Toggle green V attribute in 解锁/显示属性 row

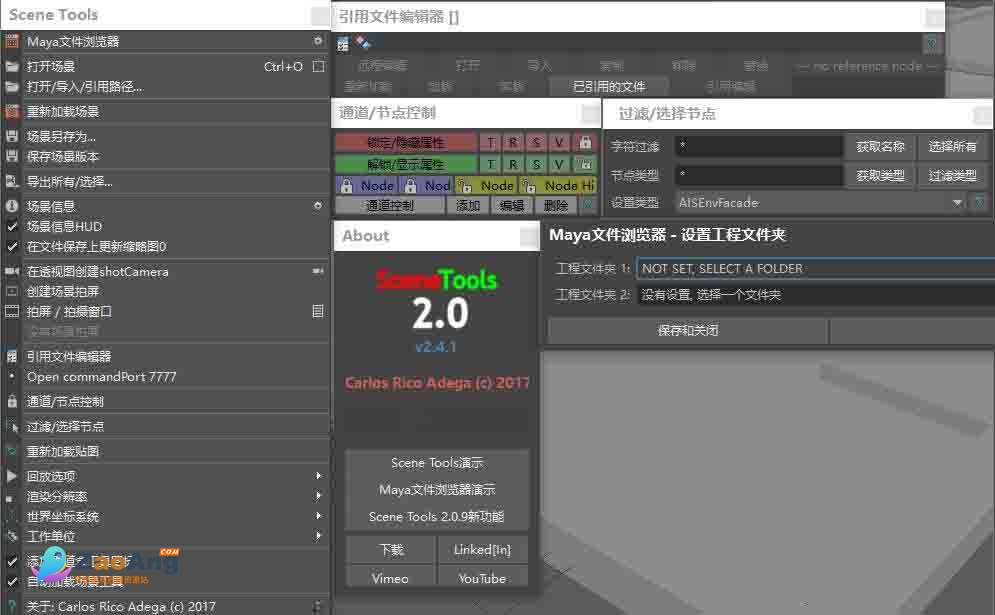[558, 164]
